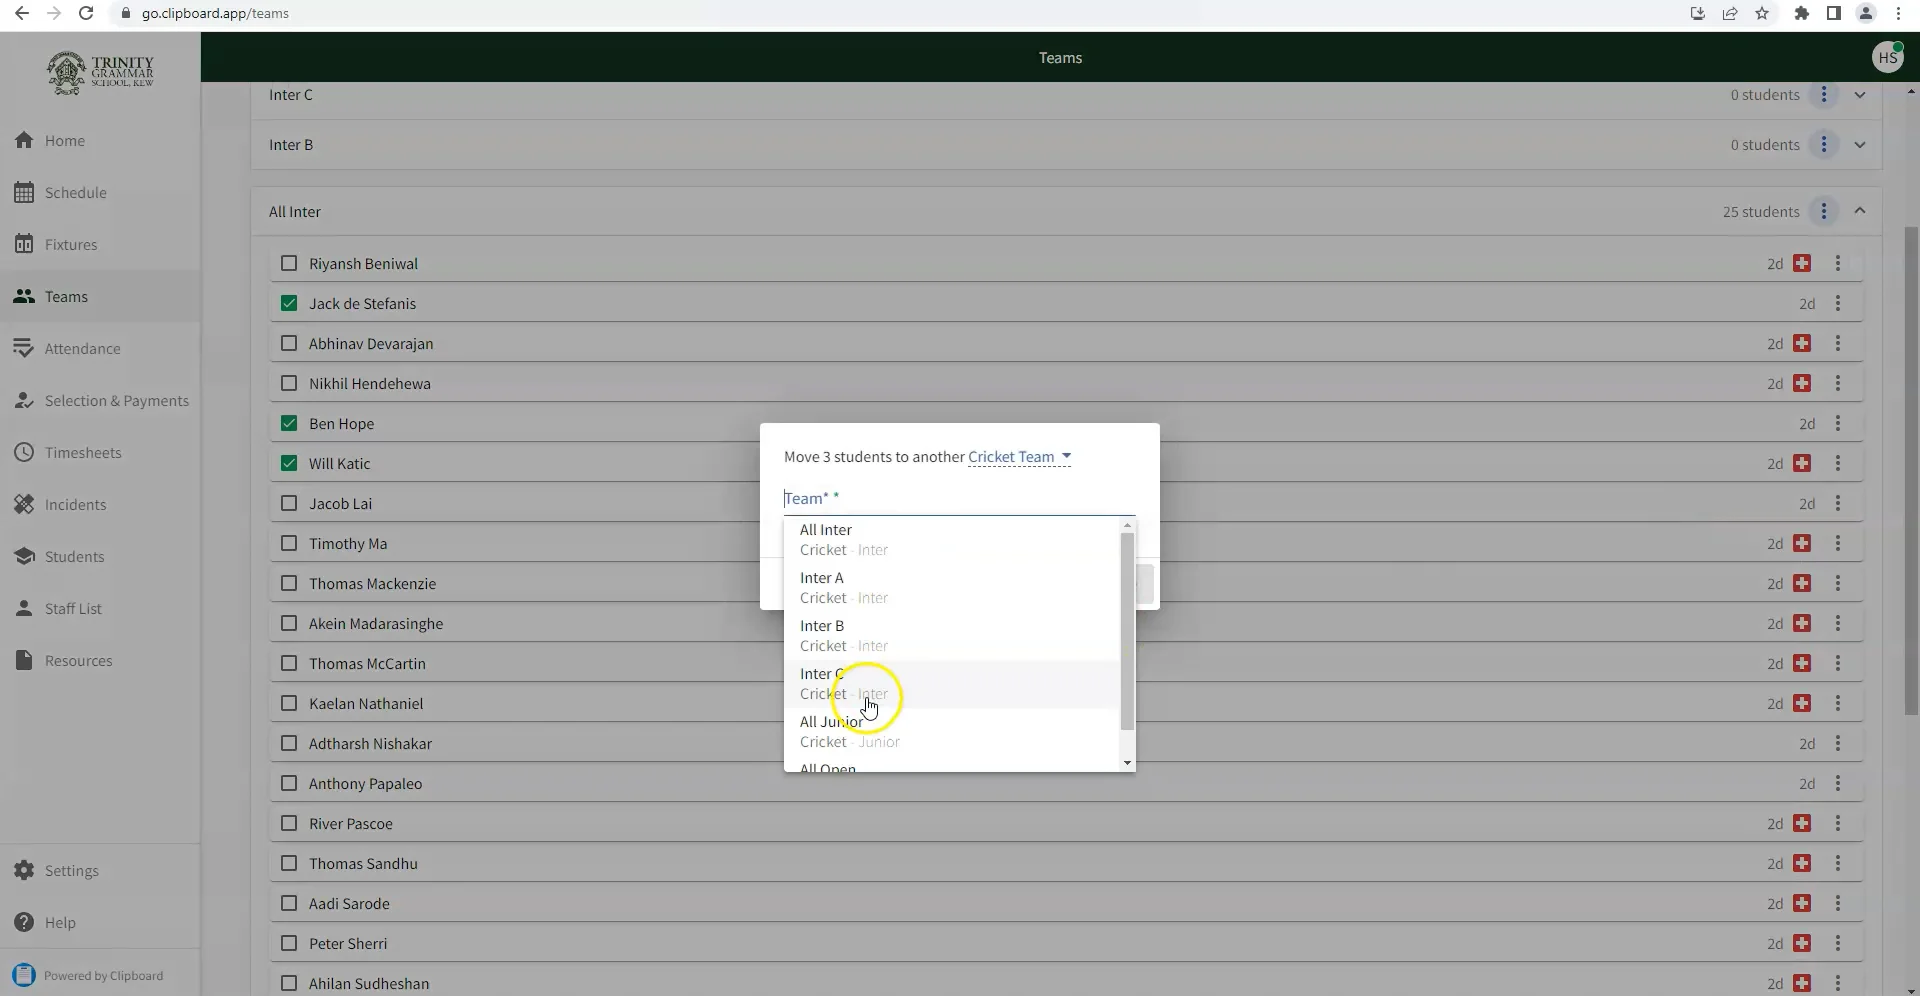
Task: Expand the Inter B team
Action: click(1860, 144)
